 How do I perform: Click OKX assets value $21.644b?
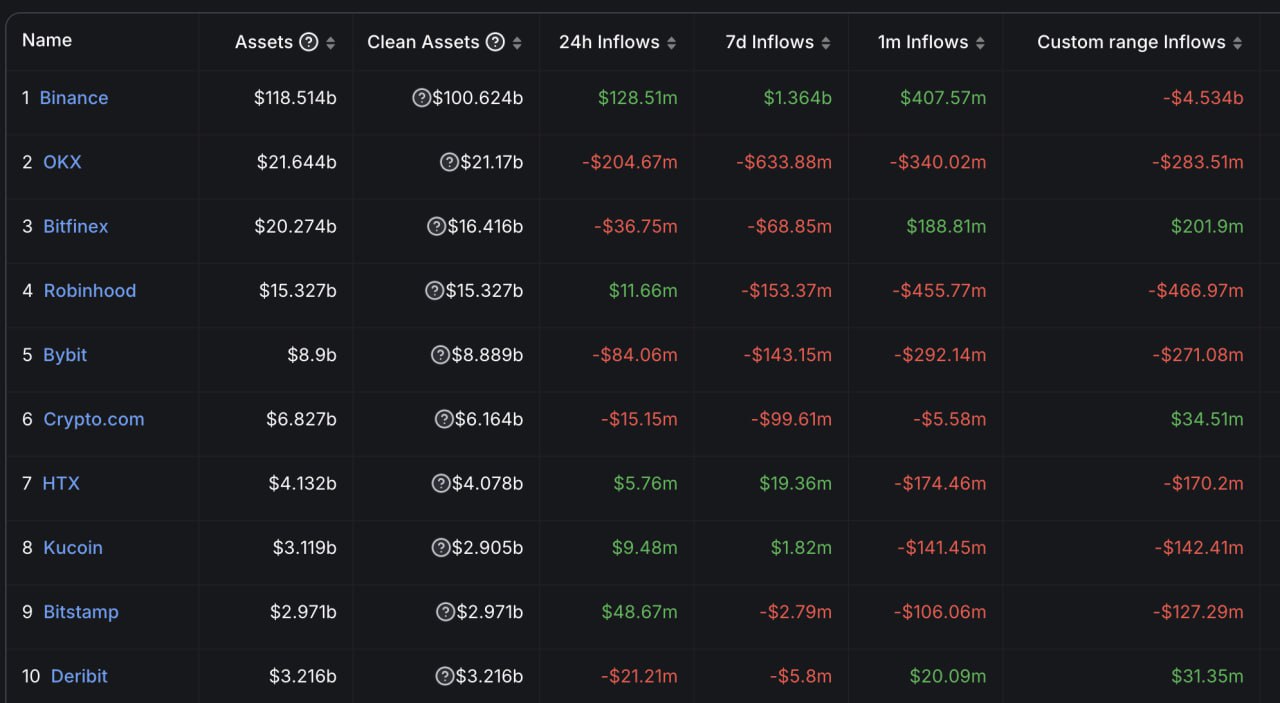tap(297, 162)
